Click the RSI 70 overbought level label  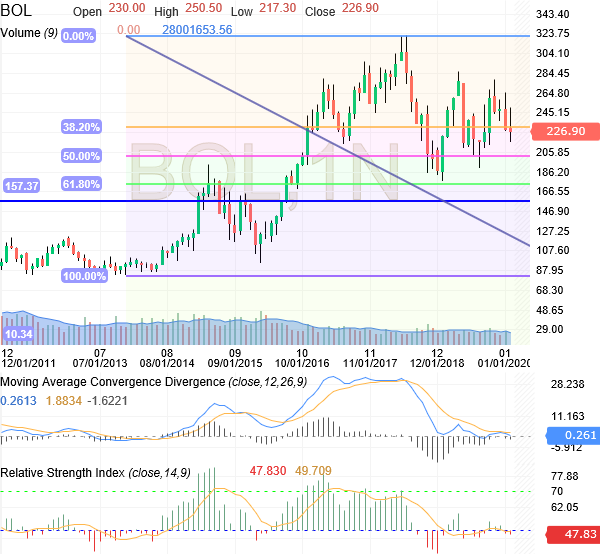coord(557,491)
